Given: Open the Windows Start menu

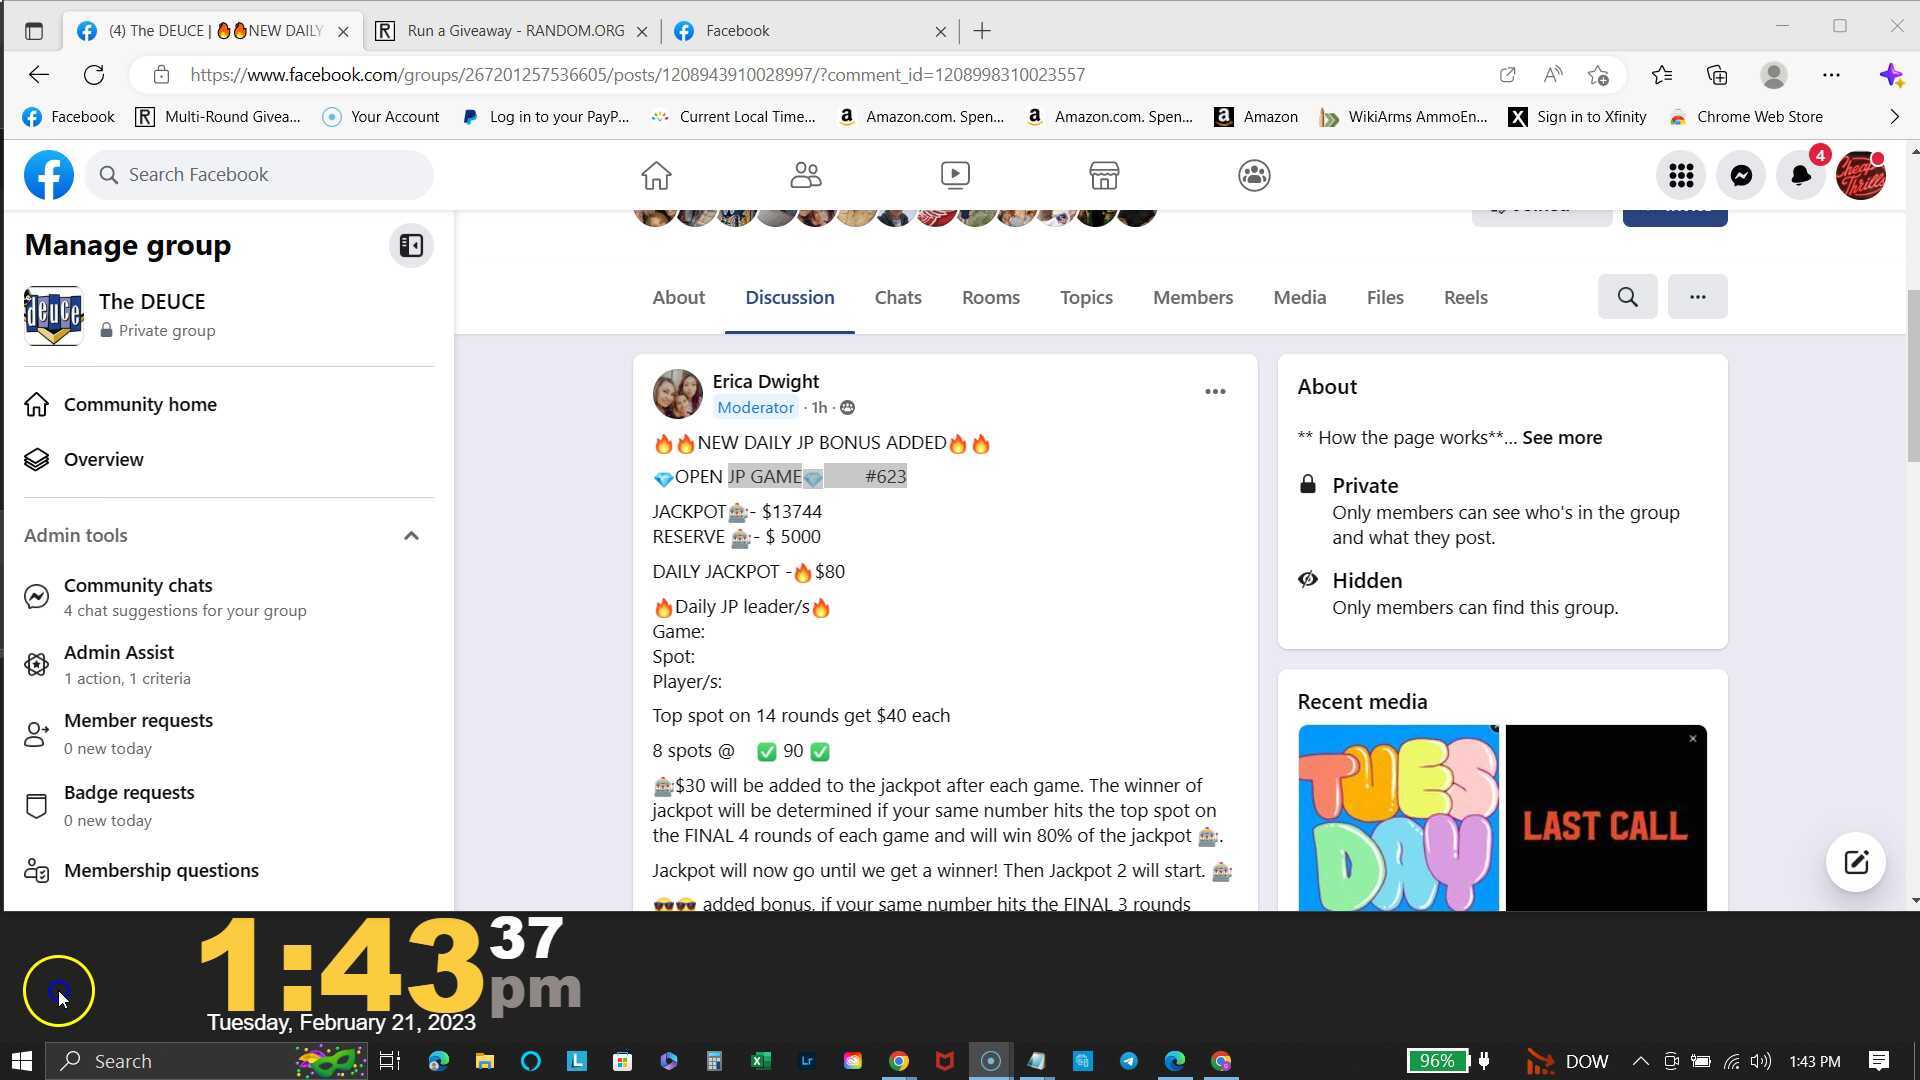Looking at the screenshot, I should 22,1061.
